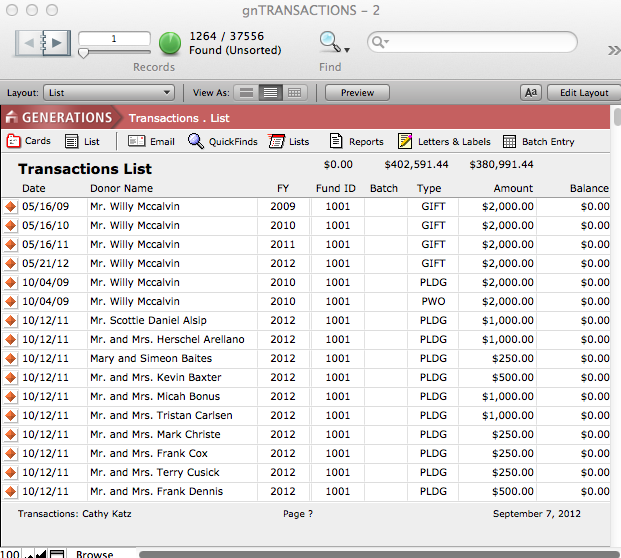Expand the Find dropdown arrow
The width and height of the screenshot is (621, 558).
tap(347, 48)
